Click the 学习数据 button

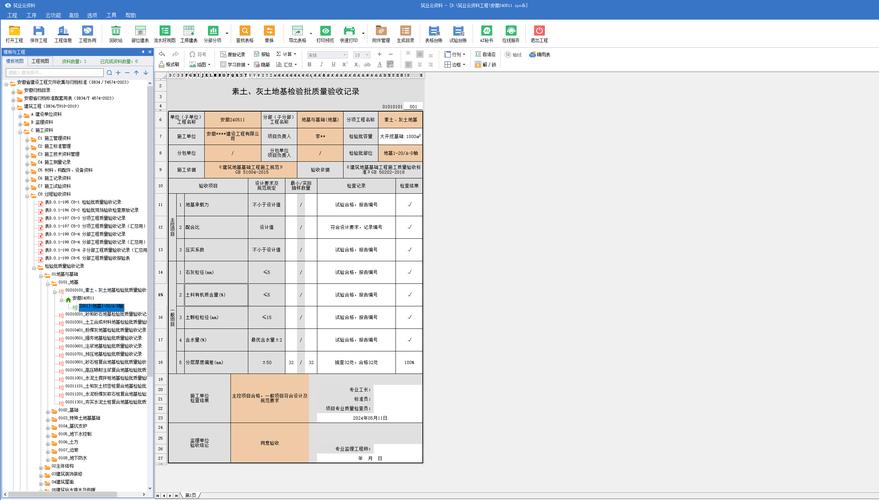click(233, 64)
